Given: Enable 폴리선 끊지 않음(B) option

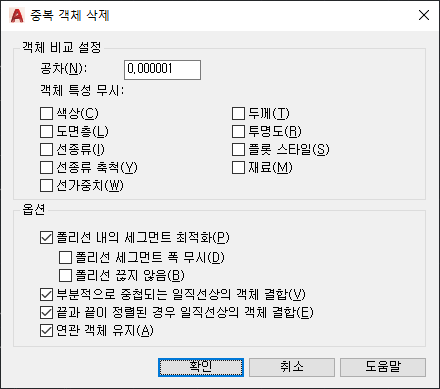Looking at the screenshot, I should (65, 275).
